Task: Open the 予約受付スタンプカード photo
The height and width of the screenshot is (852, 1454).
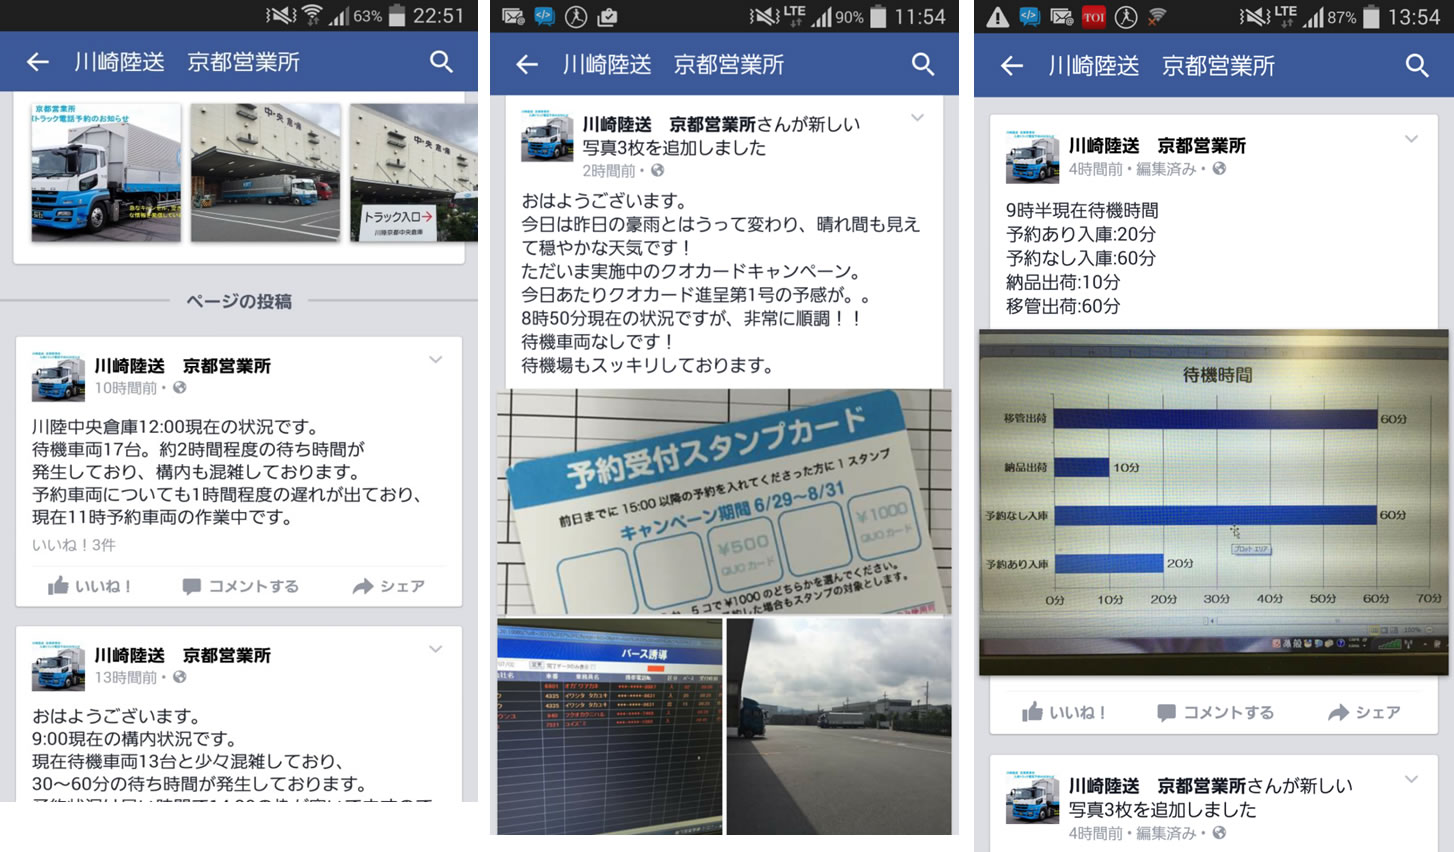Action: pos(724,501)
